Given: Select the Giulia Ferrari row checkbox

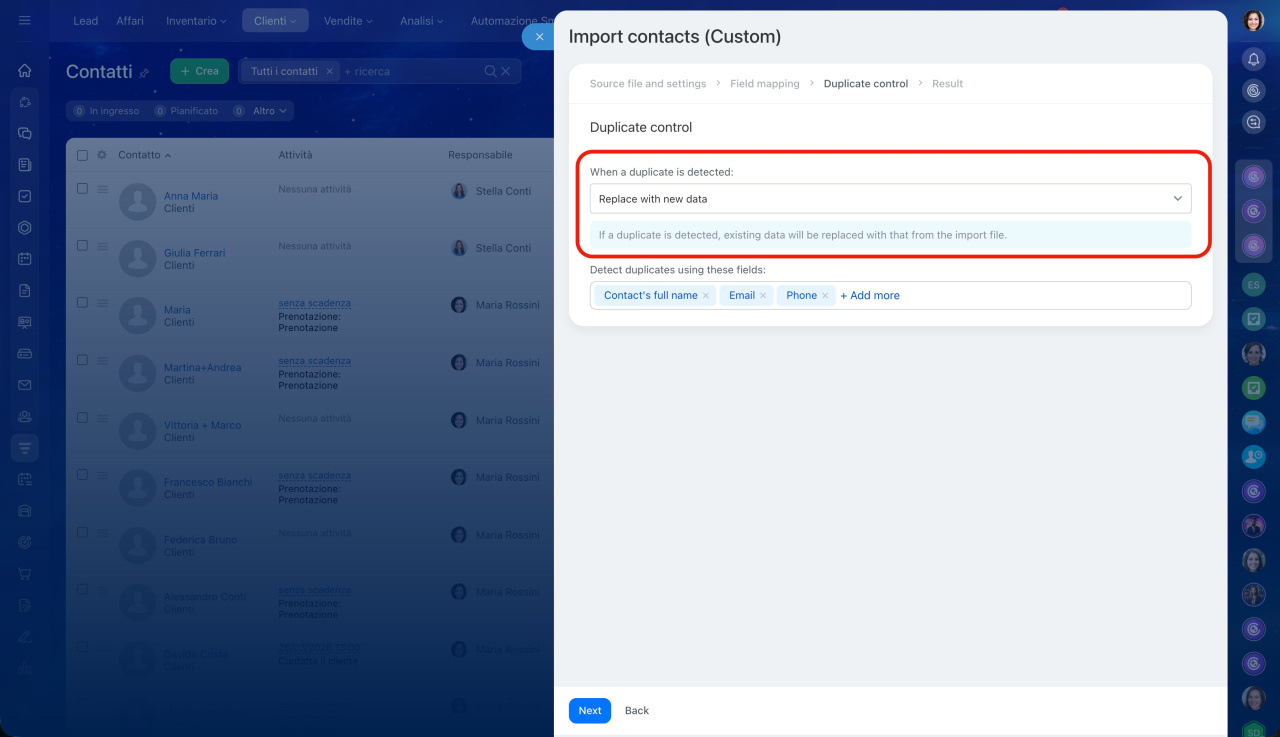Looking at the screenshot, I should tap(82, 245).
